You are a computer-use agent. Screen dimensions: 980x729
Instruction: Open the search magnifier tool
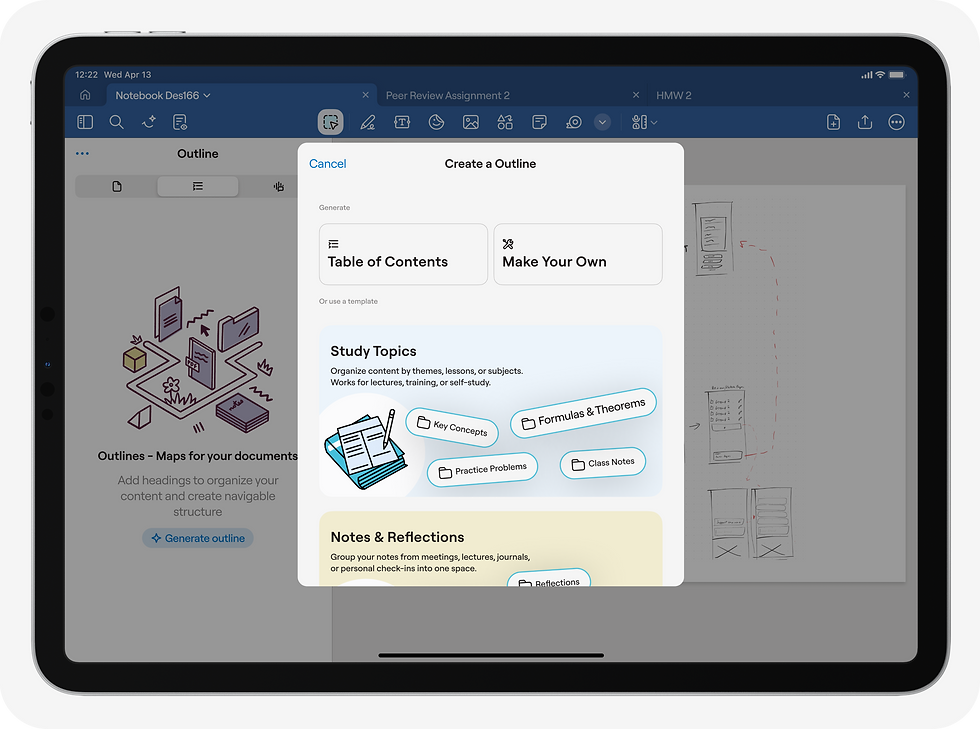tap(116, 122)
